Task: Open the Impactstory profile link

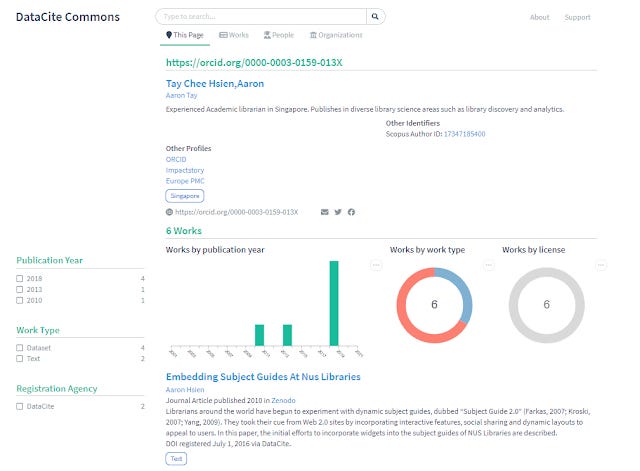Action: [x=184, y=170]
